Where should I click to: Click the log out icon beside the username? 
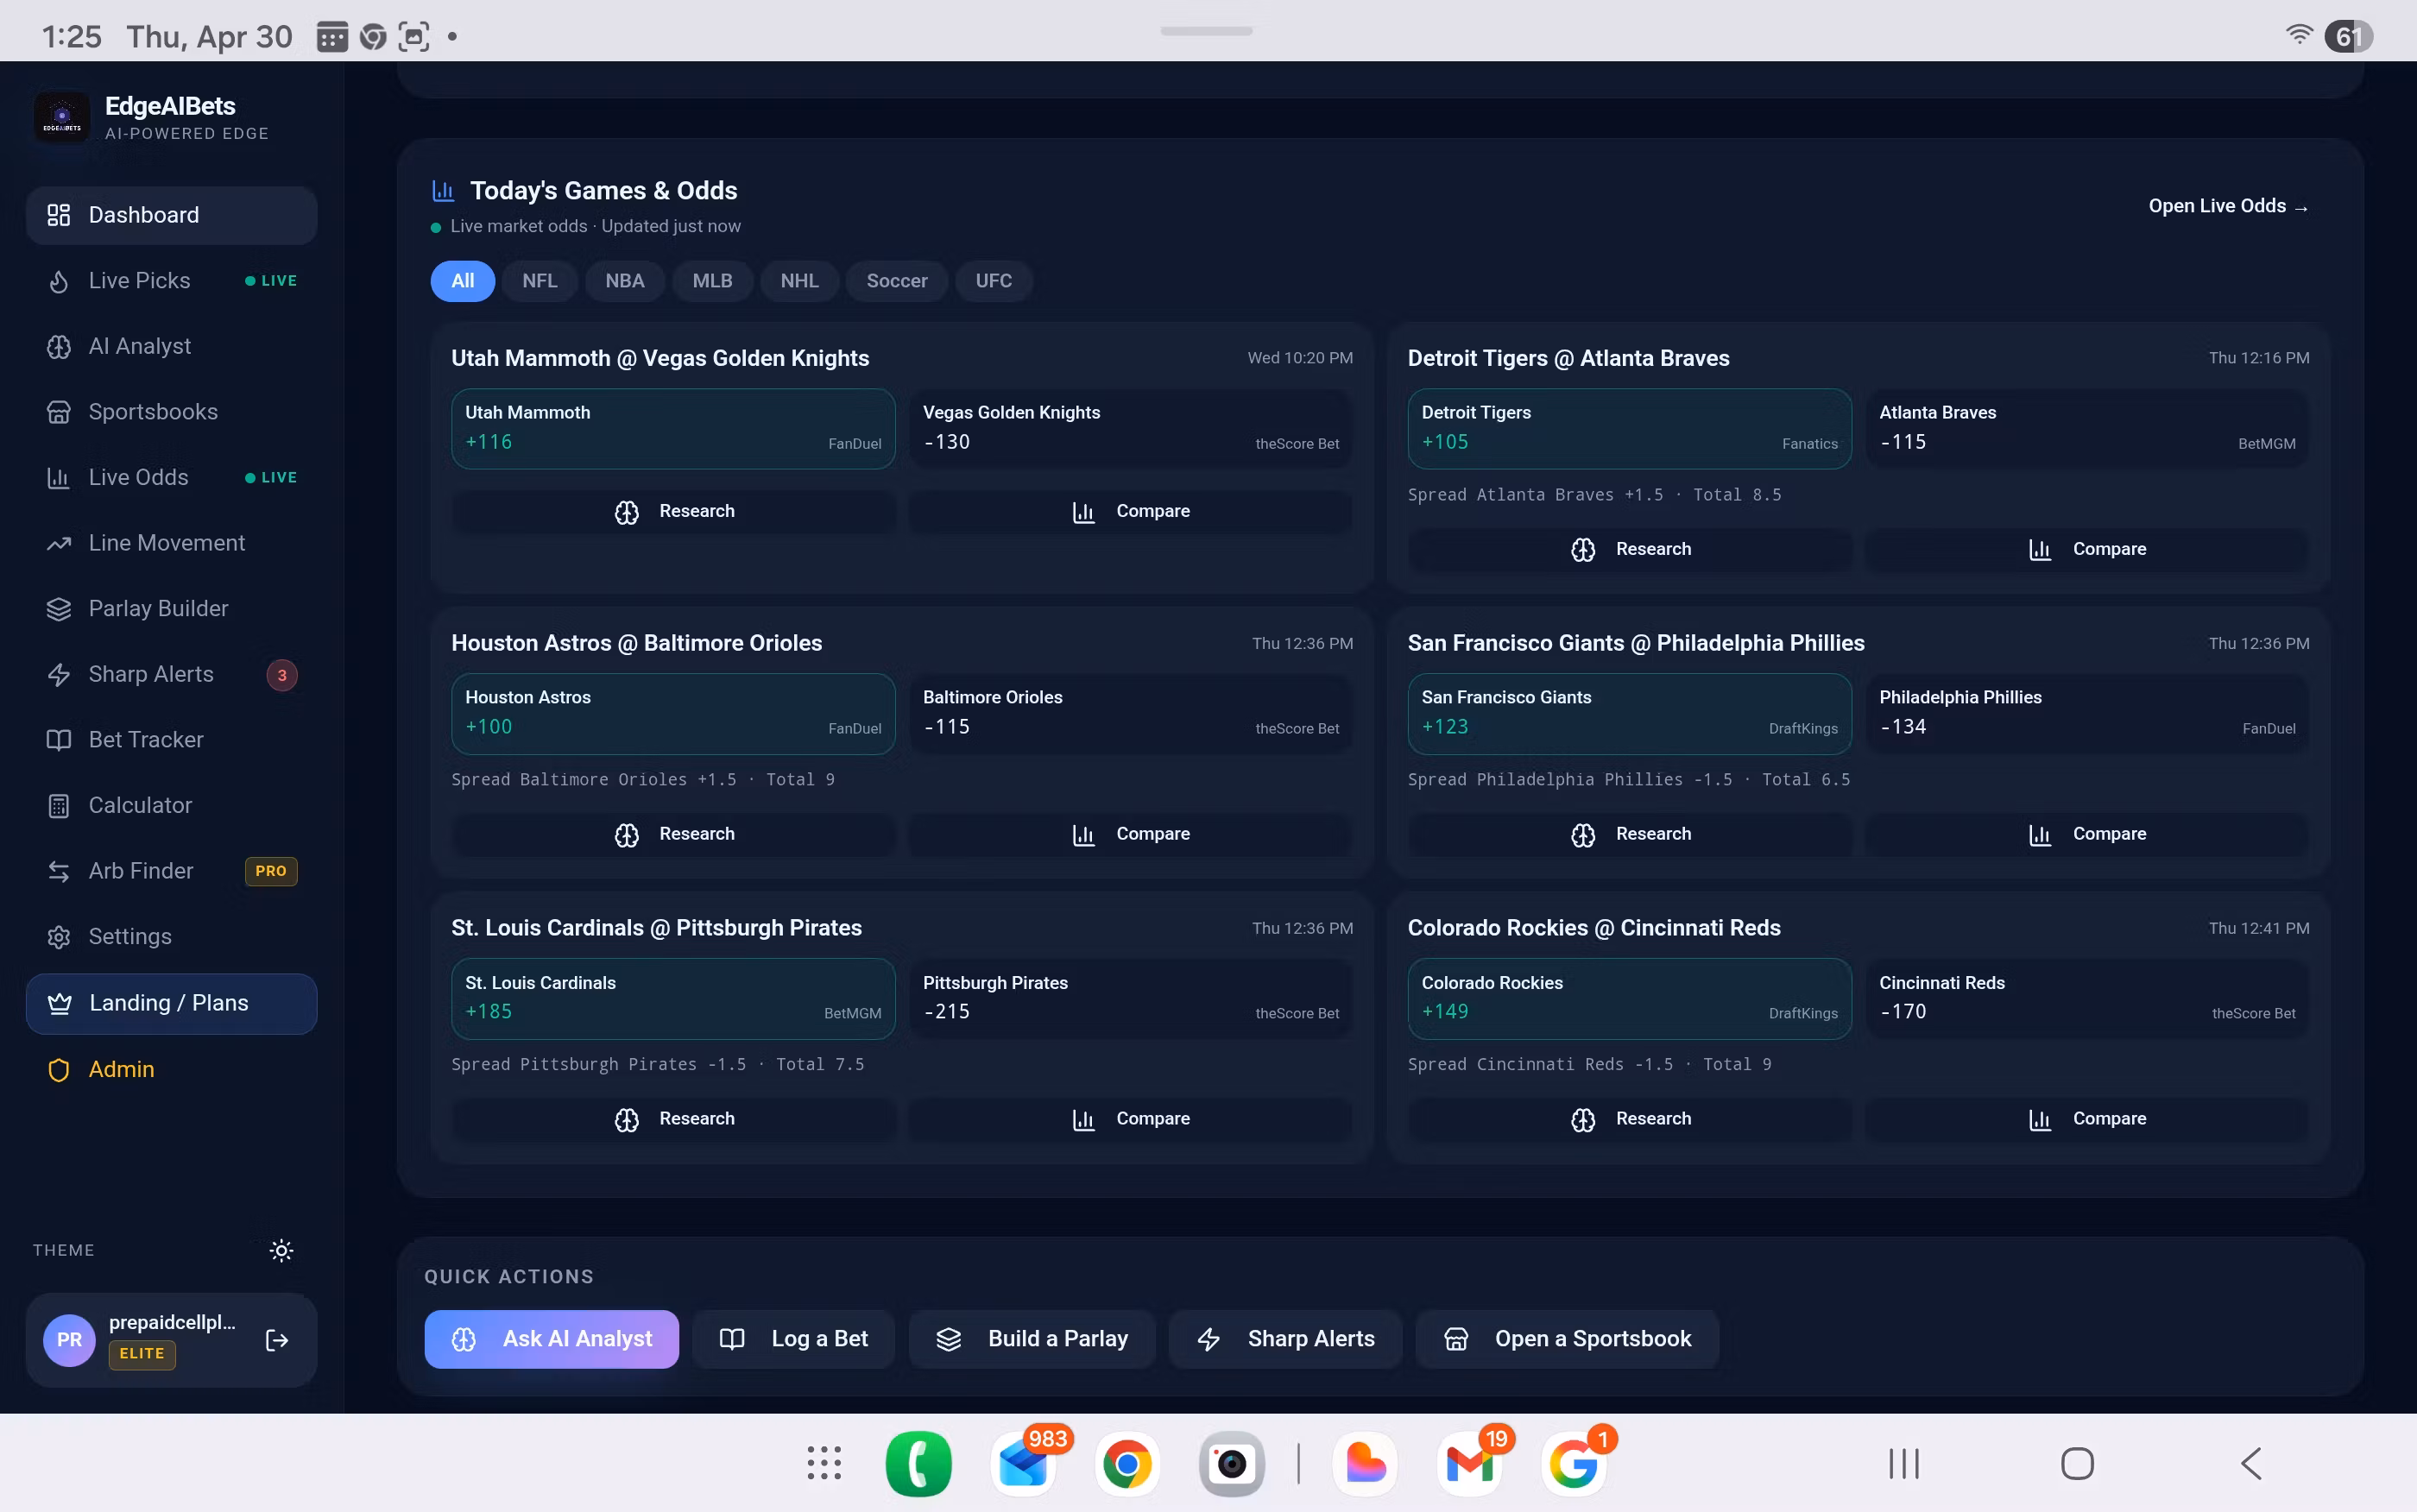pos(277,1340)
